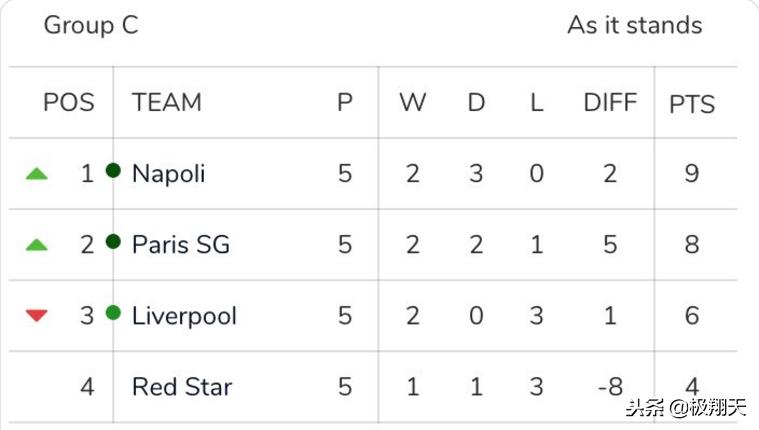Sort by the DIFF column header
The height and width of the screenshot is (430, 759).
tap(610, 102)
